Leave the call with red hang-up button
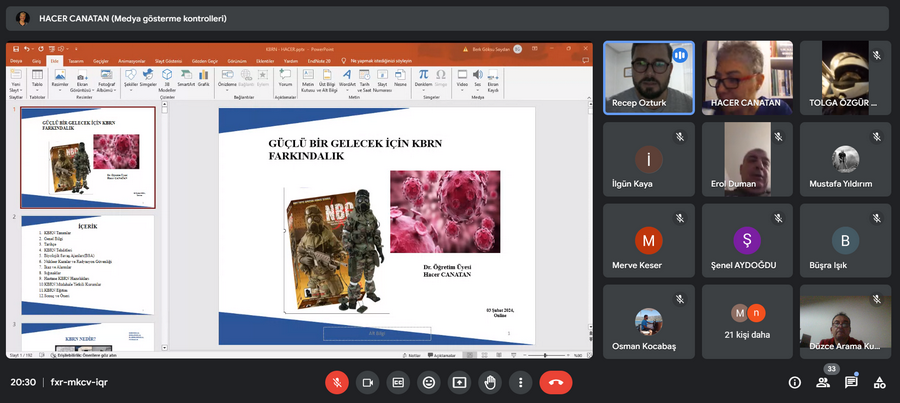This screenshot has height=403, width=900. [x=556, y=382]
